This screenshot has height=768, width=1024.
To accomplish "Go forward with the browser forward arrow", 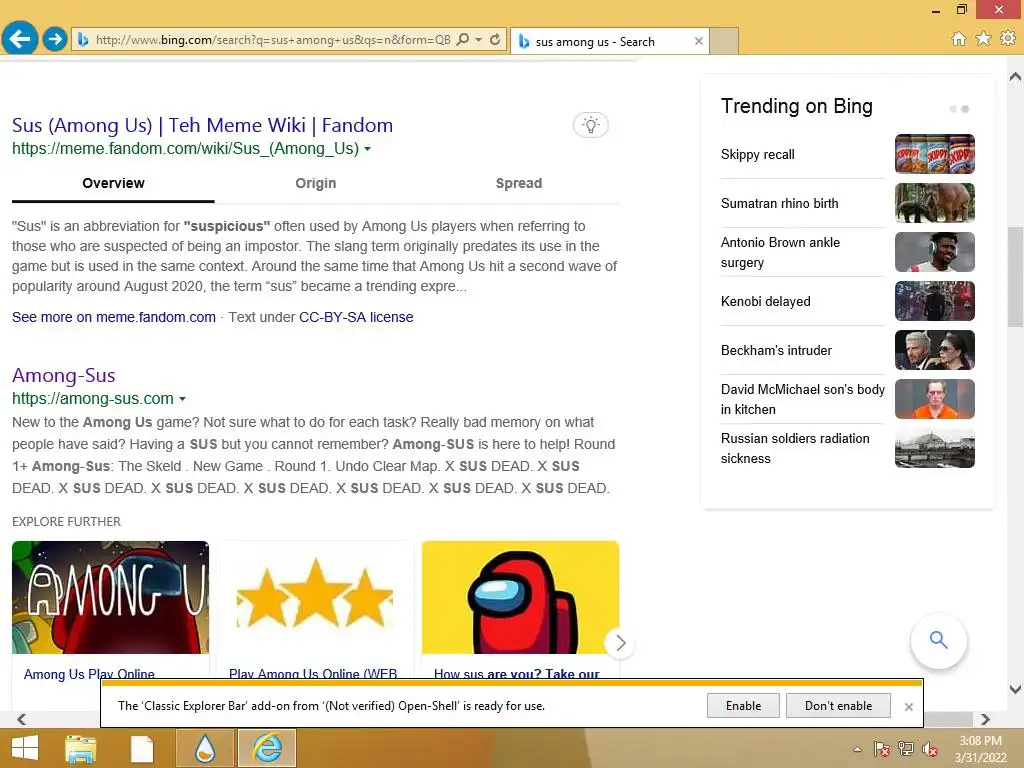I will (55, 39).
